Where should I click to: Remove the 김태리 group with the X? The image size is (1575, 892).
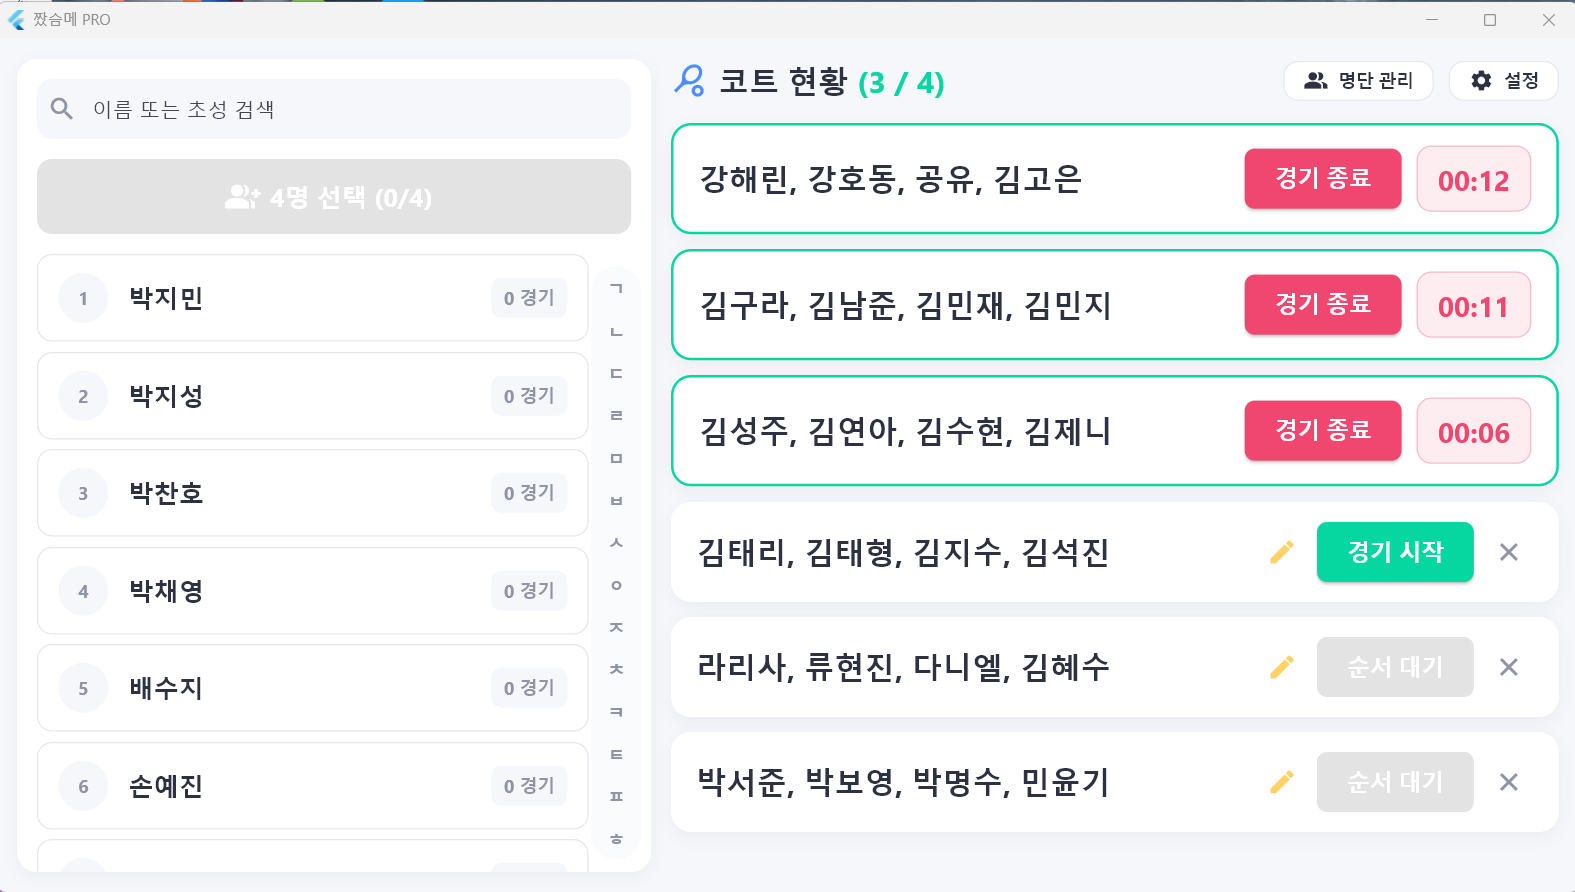1509,552
